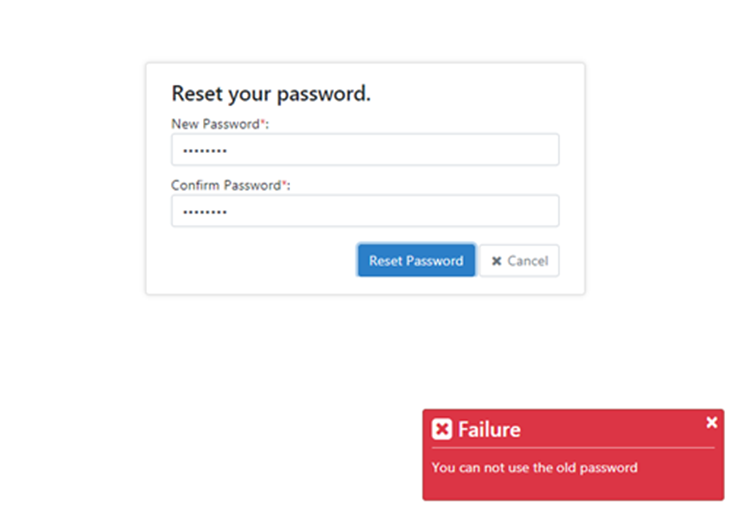The width and height of the screenshot is (745, 515).
Task: Click the divider line in Failure toast
Action: tap(573, 448)
